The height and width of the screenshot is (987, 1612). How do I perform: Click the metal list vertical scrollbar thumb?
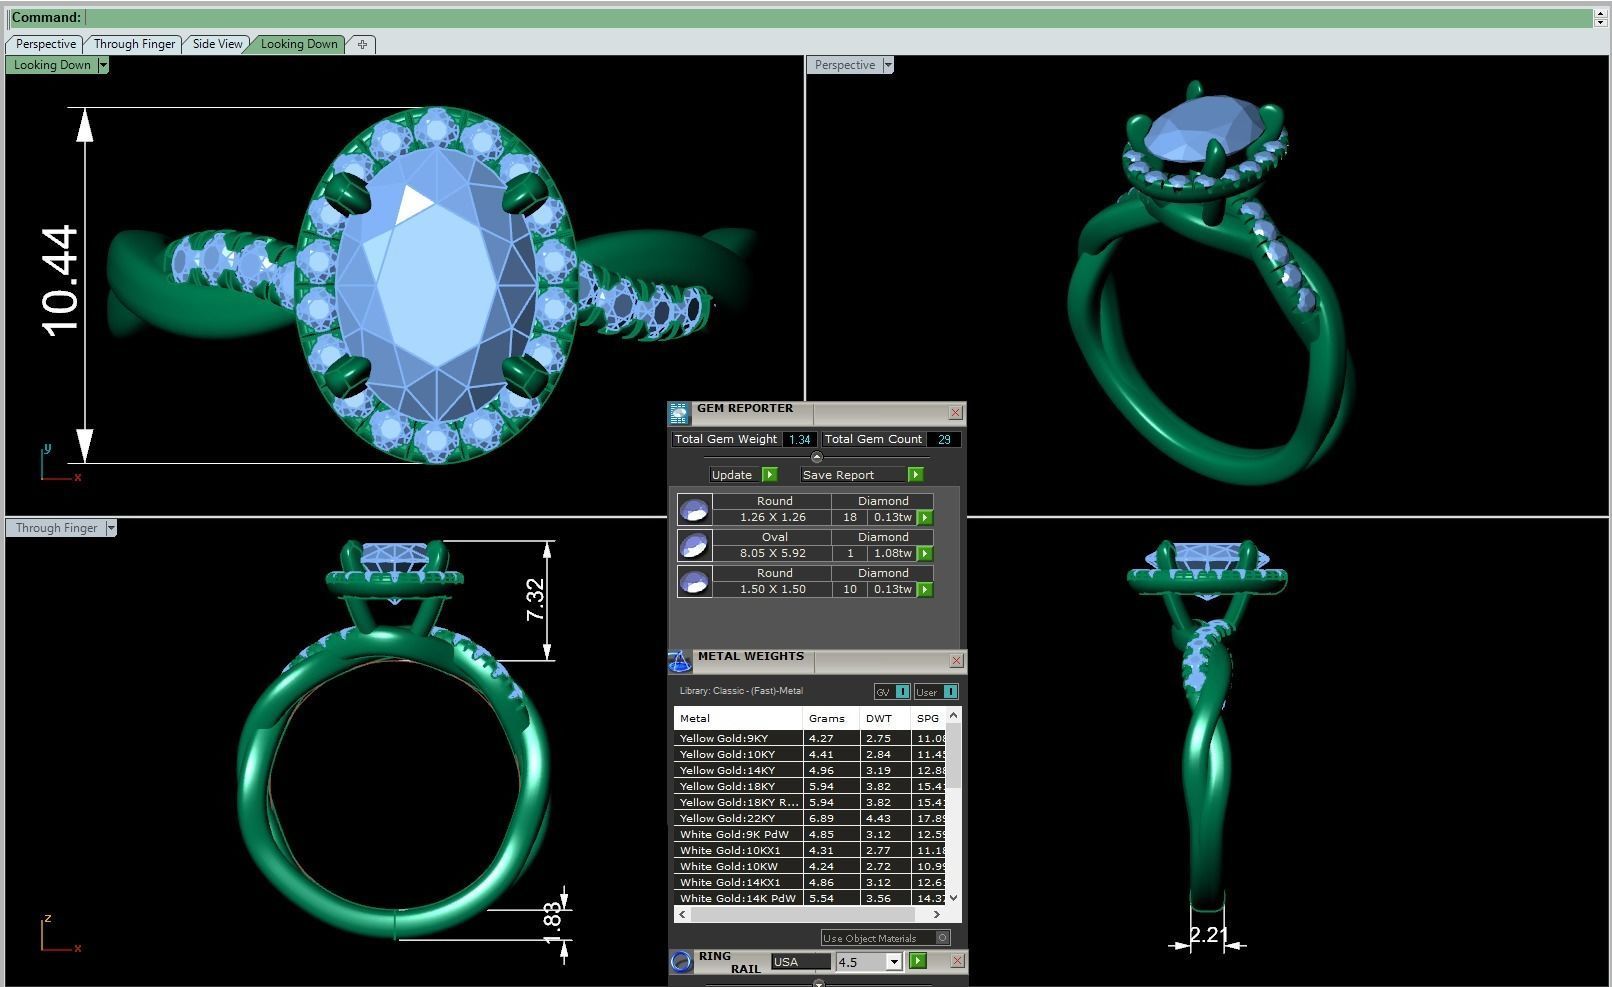click(953, 755)
